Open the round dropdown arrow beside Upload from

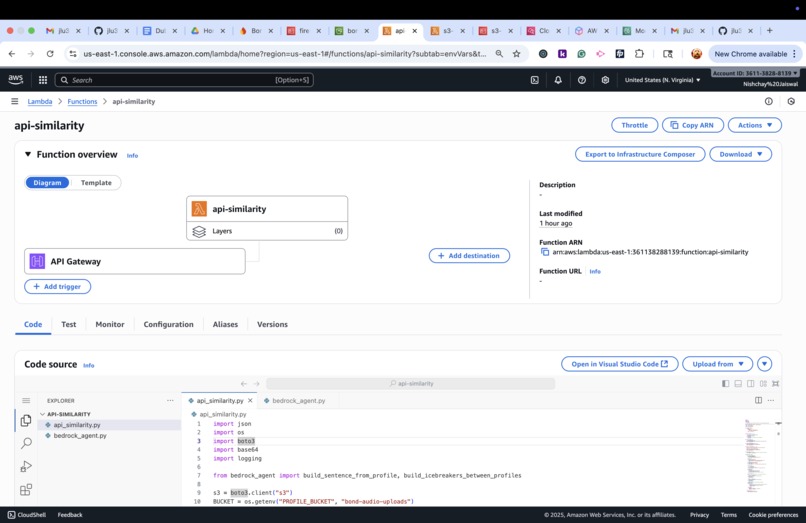[x=764, y=364]
